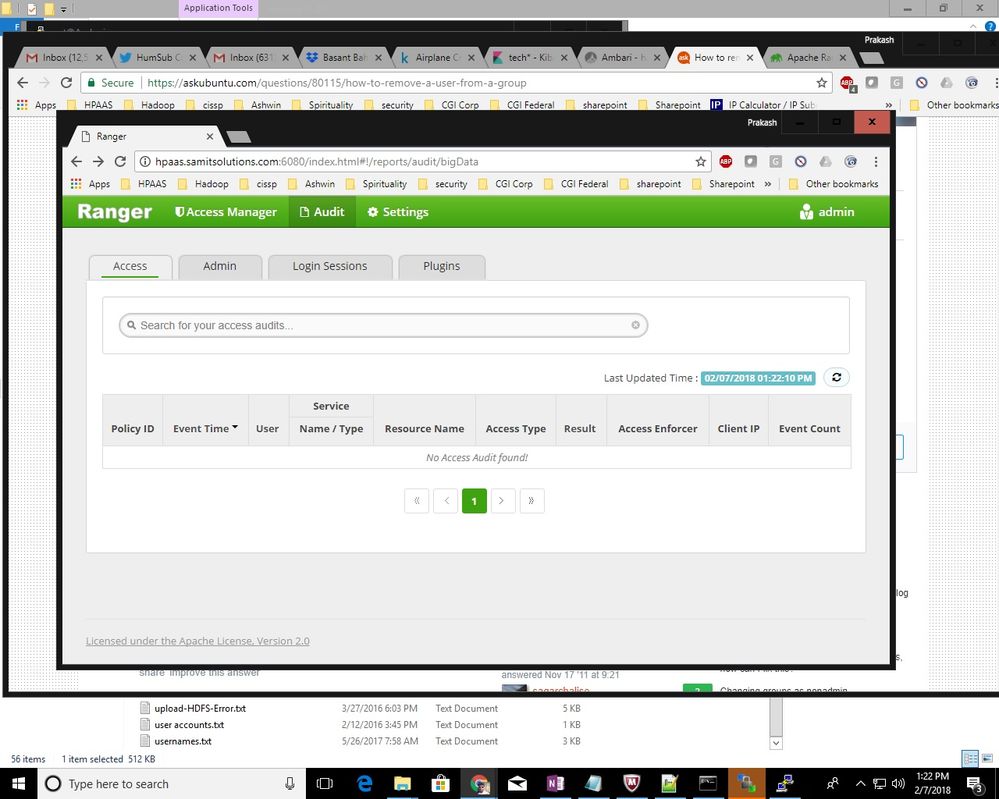
Task: Open the Apache License Version 2.0 link
Action: 198,640
